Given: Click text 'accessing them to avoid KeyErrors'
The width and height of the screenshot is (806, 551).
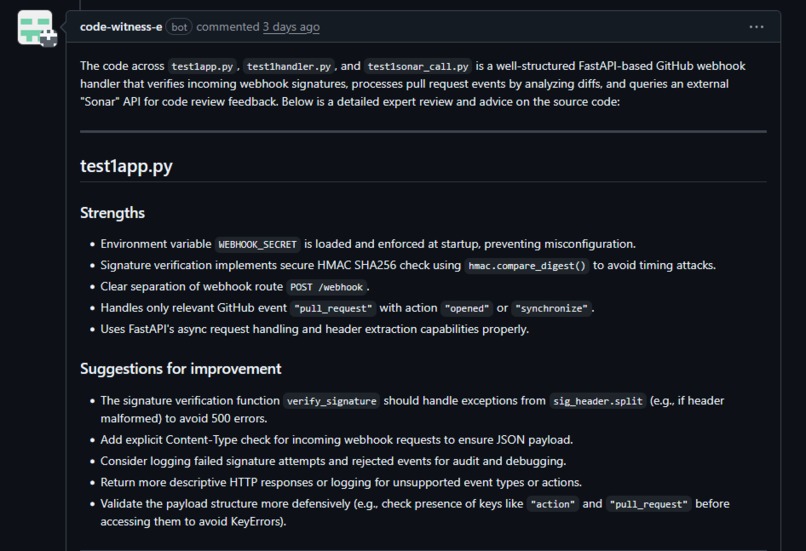Looking at the screenshot, I should (x=193, y=522).
